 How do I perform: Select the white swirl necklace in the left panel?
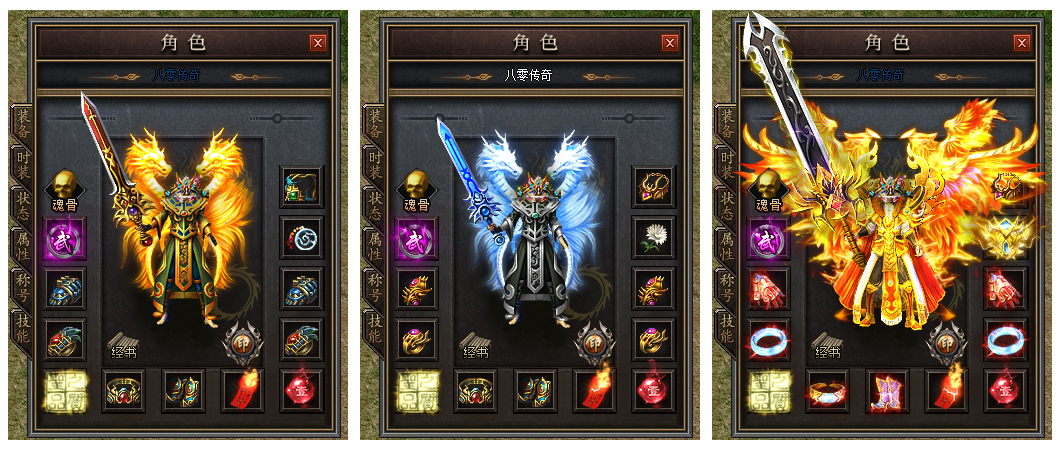click(x=302, y=238)
